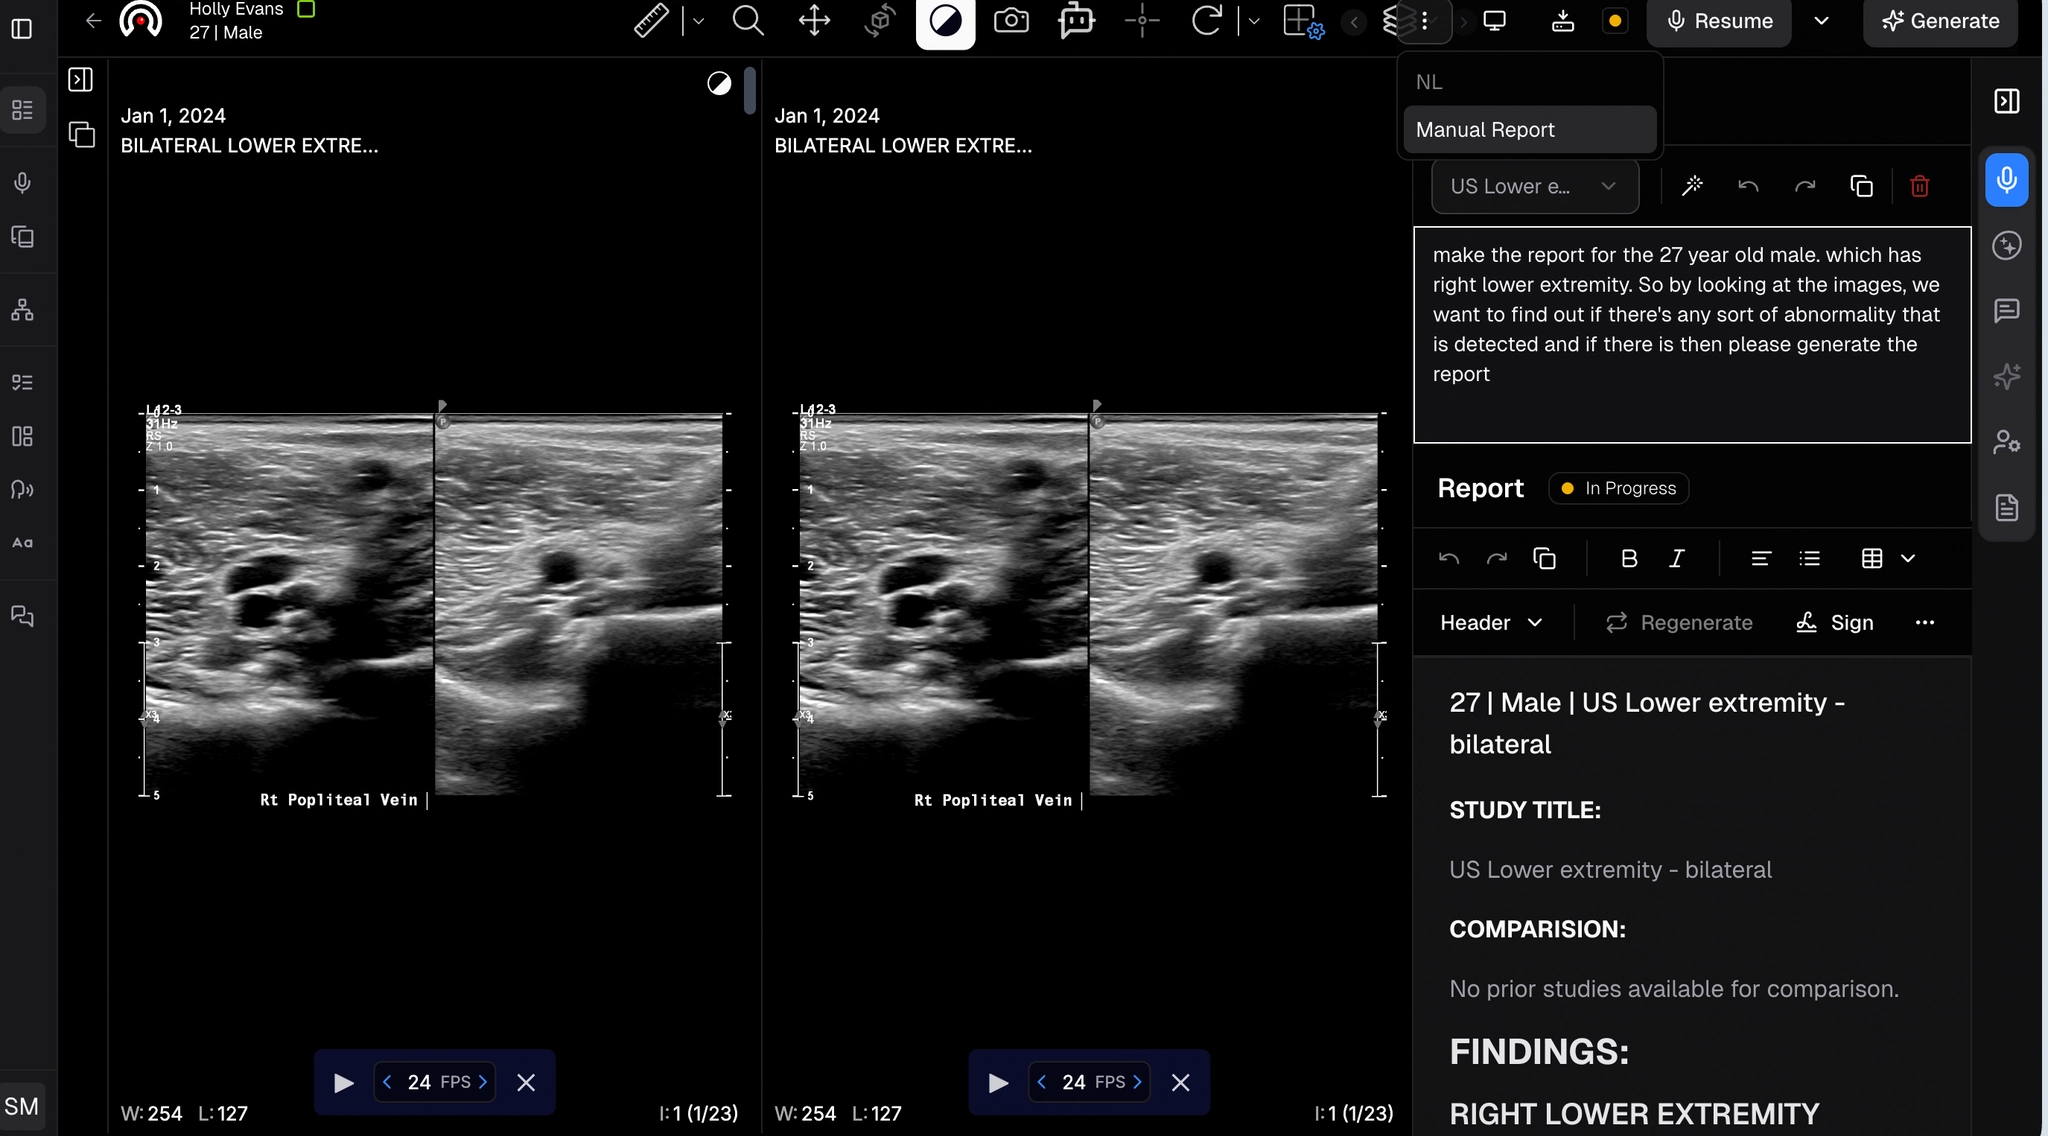Open the sparkle AI icon in right rail
The width and height of the screenshot is (2048, 1136).
[x=2006, y=376]
